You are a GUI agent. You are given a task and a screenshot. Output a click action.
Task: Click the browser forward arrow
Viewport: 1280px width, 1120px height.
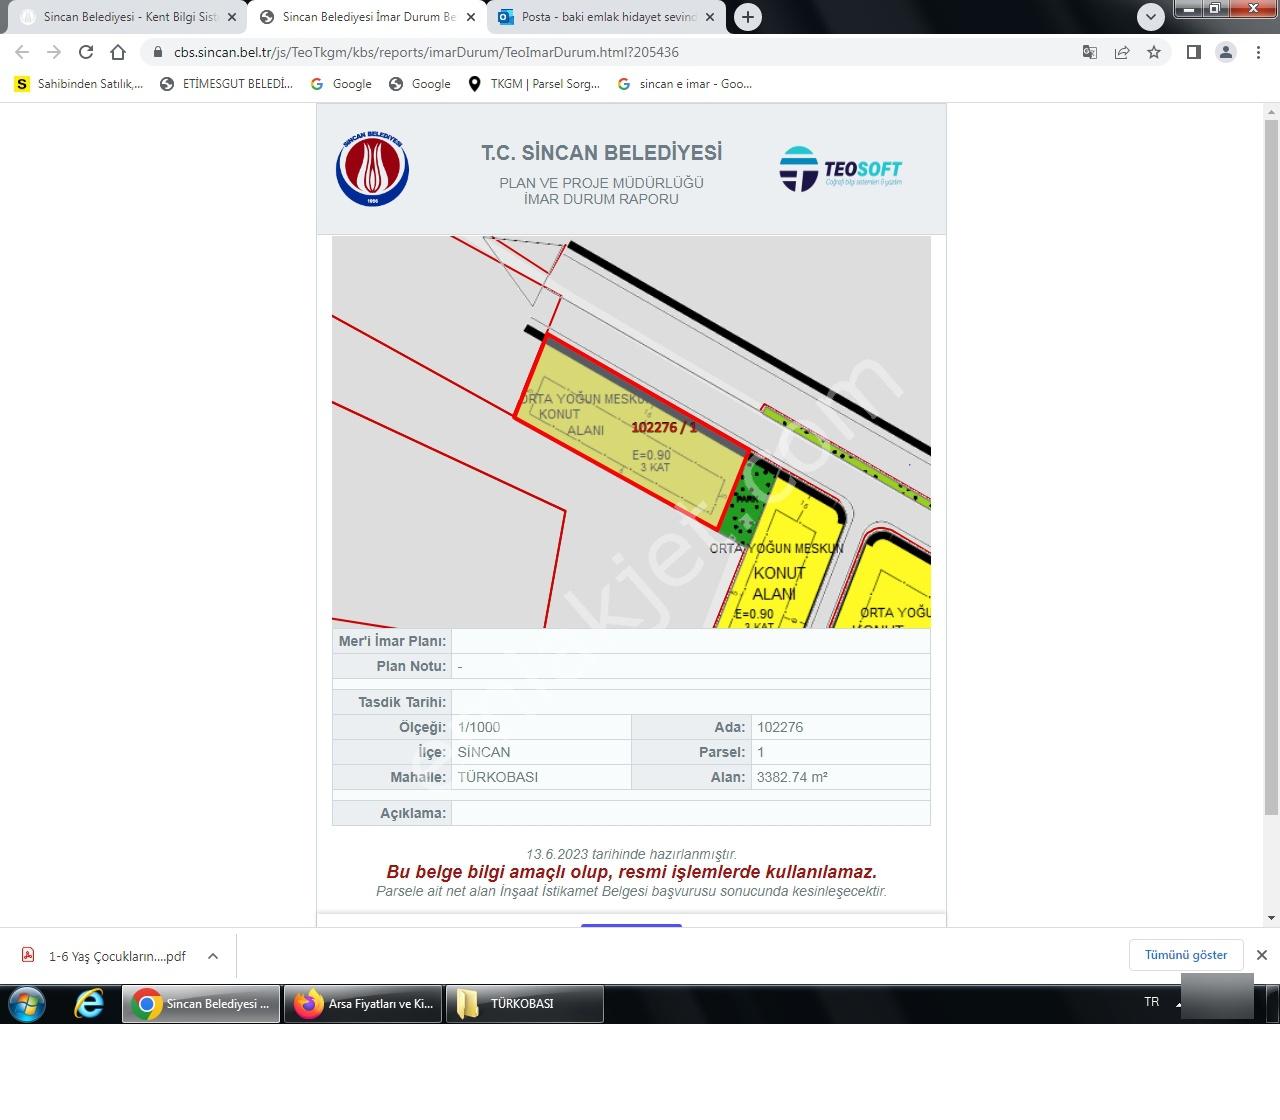coord(54,52)
